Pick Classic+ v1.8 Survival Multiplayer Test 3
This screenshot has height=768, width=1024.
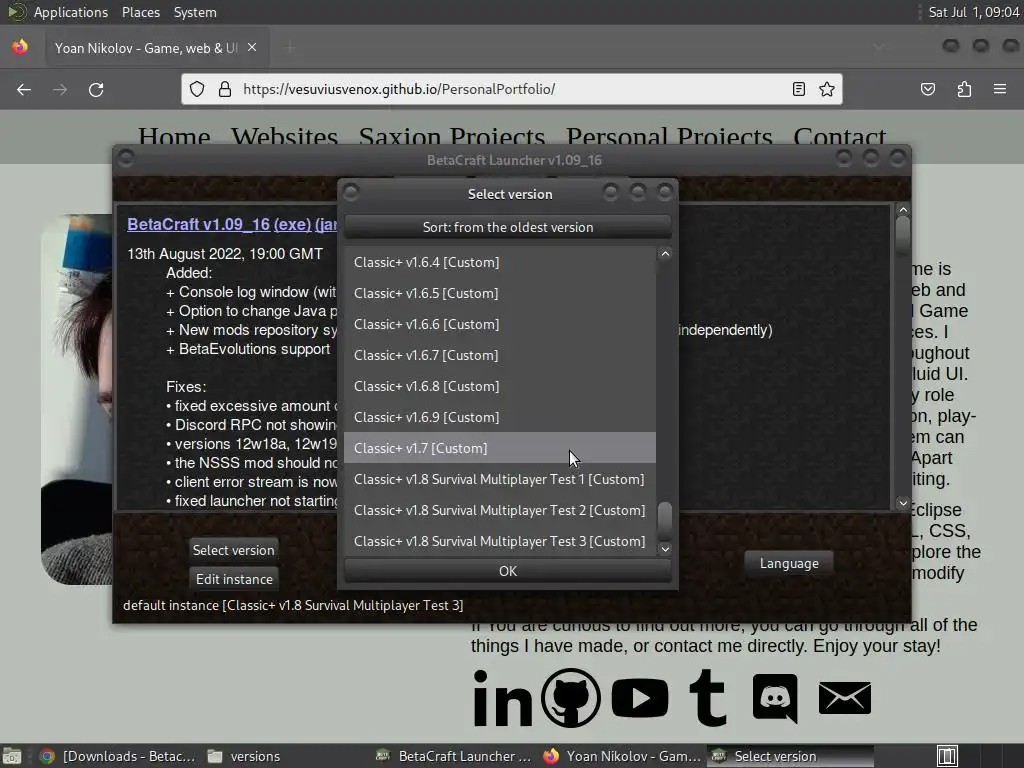click(x=500, y=541)
